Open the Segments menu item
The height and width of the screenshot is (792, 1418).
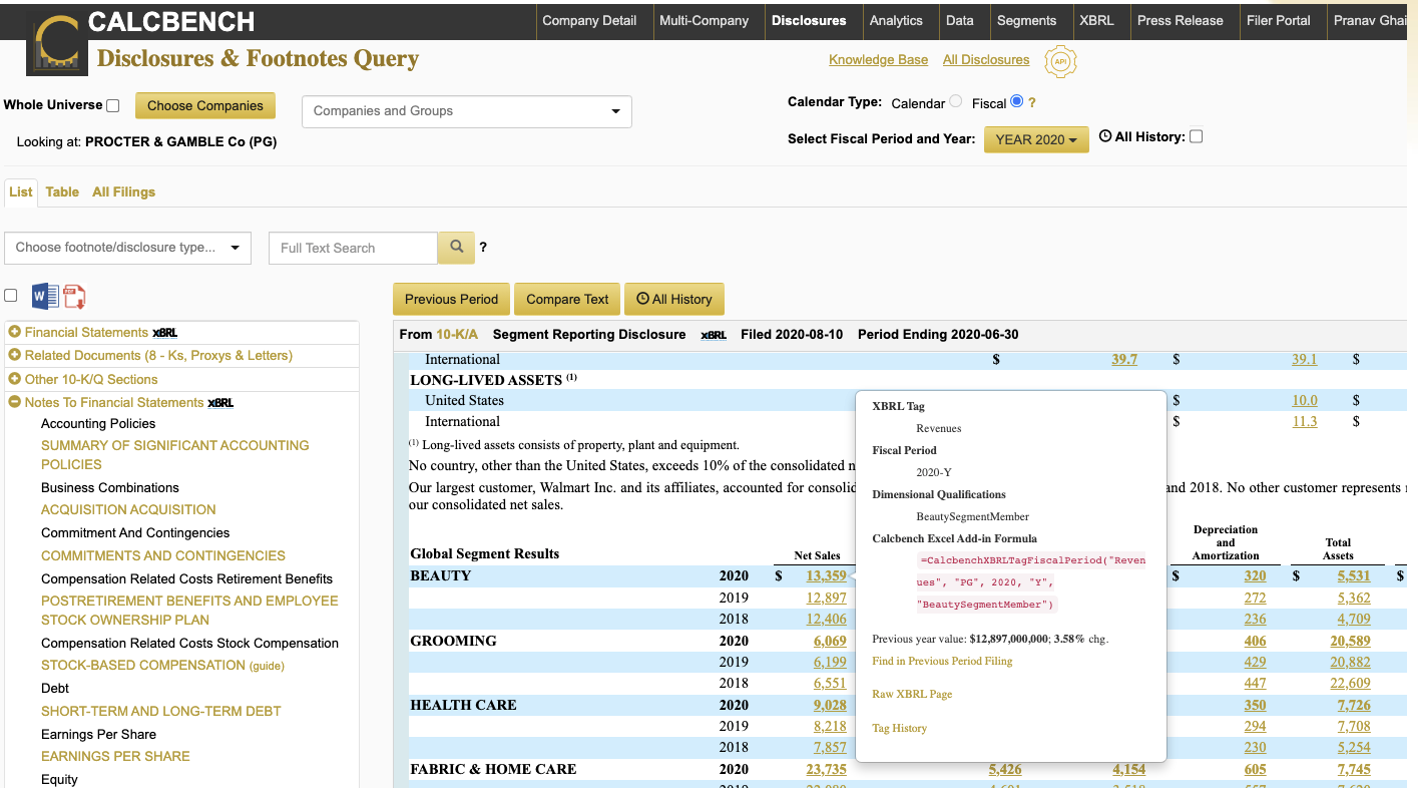point(1026,20)
